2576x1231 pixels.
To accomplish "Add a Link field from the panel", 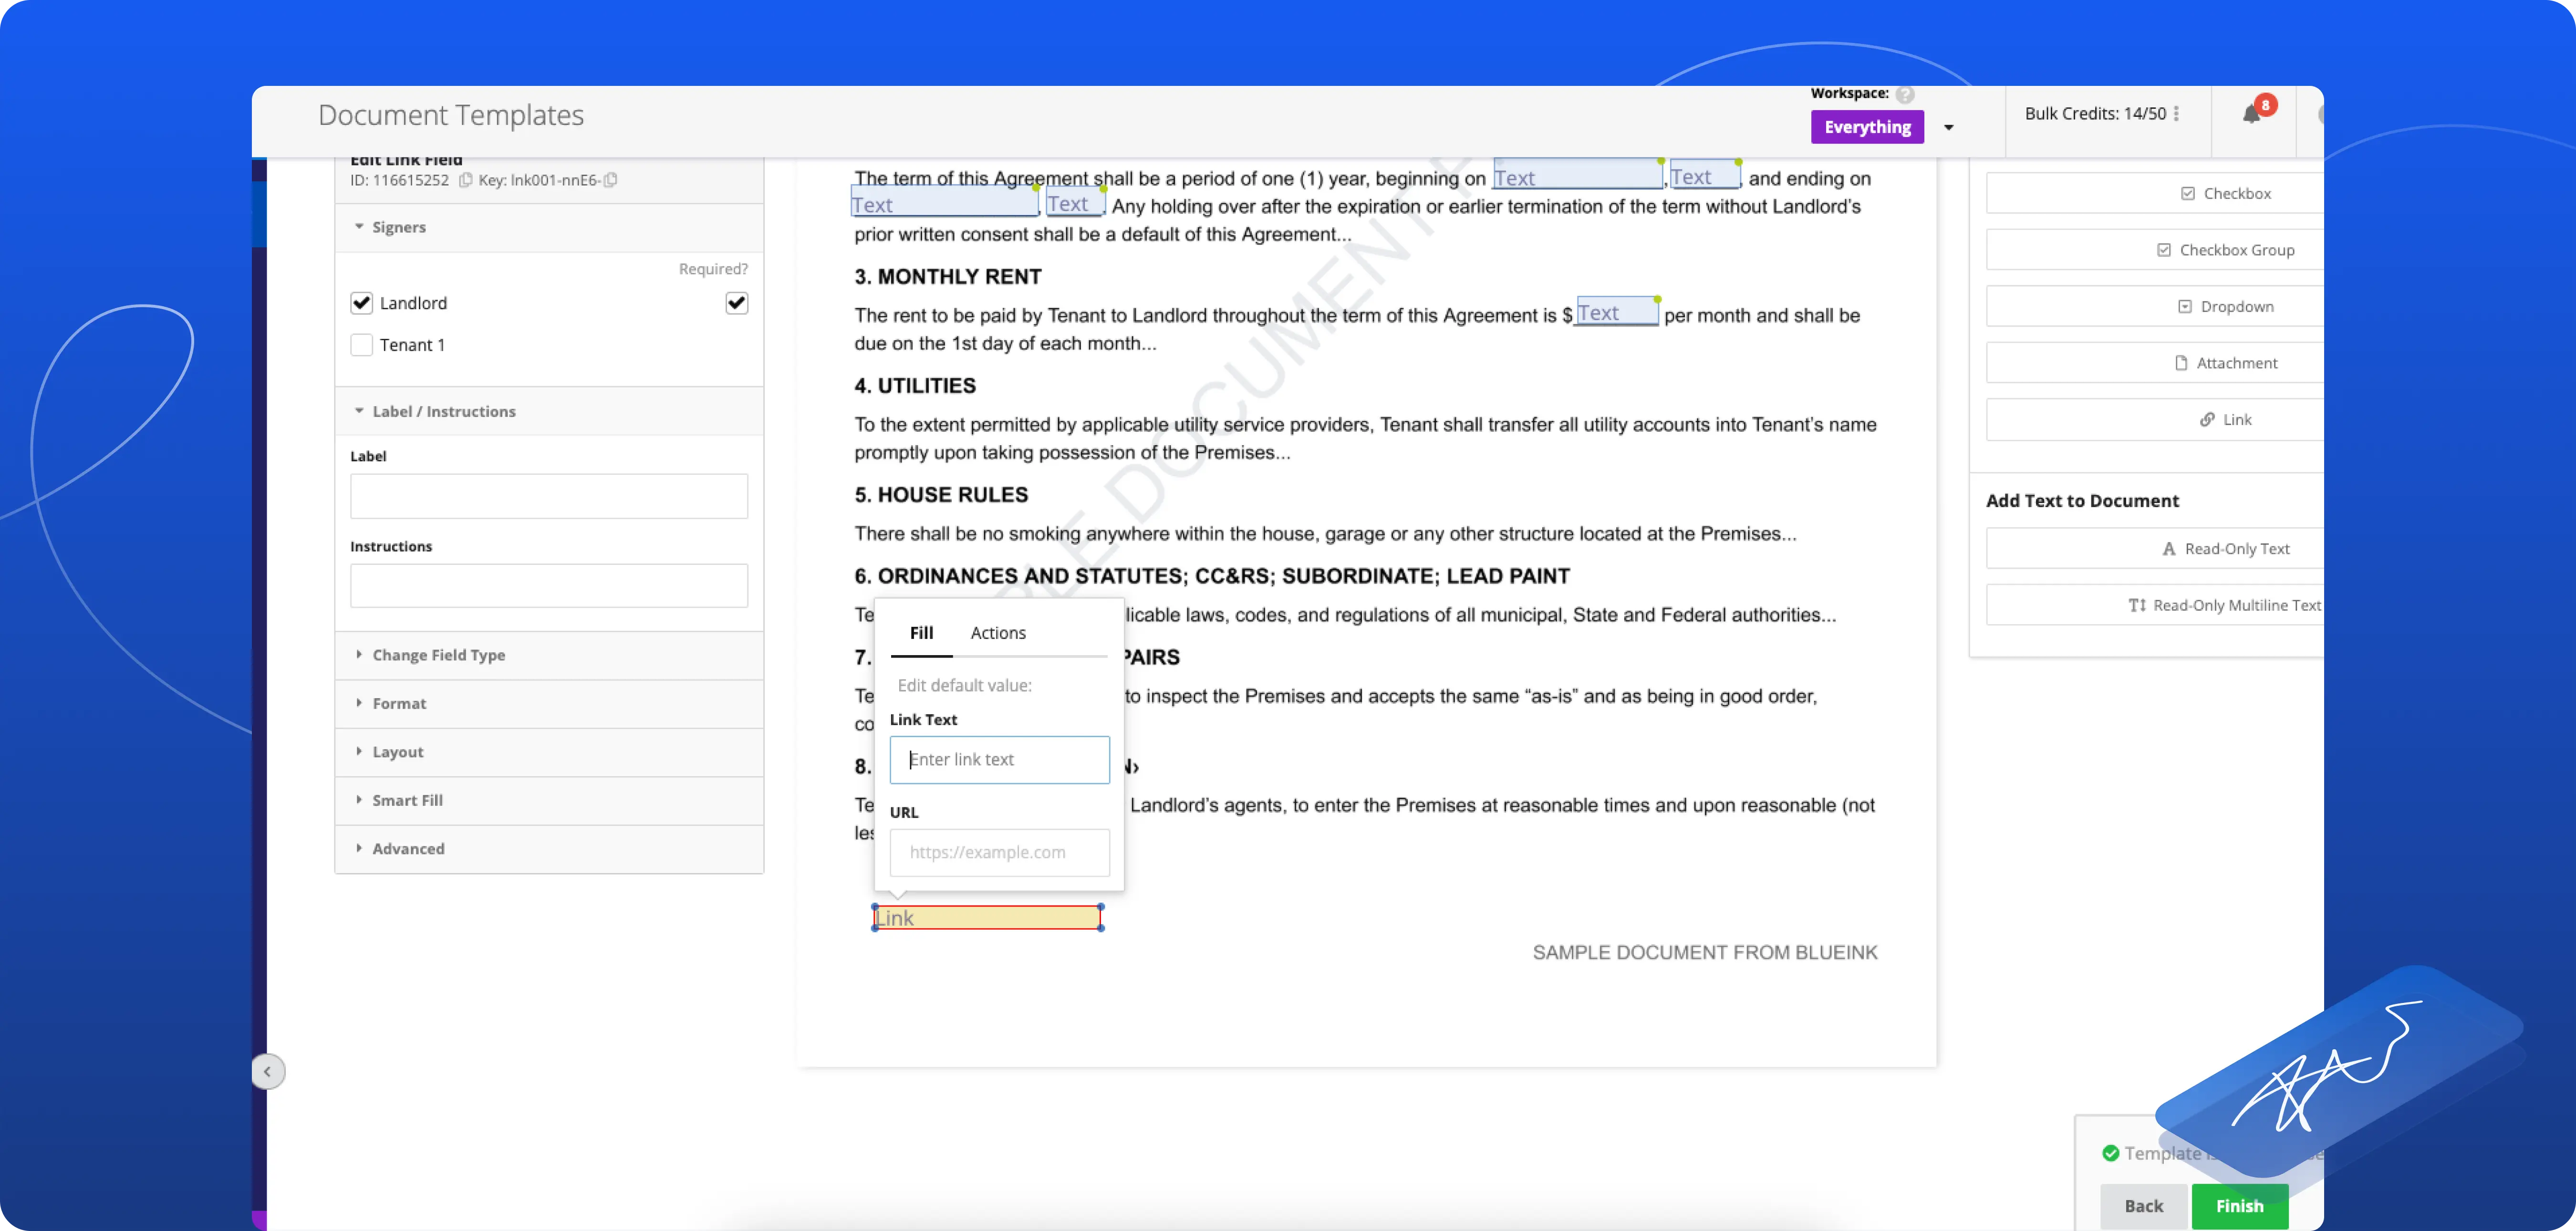I will [2225, 419].
